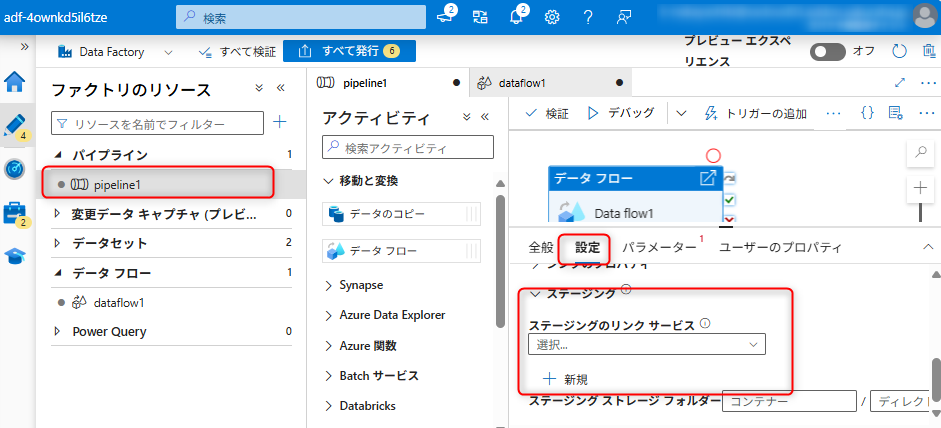Open the staging linked service dropdown
941x428 pixels.
click(647, 345)
